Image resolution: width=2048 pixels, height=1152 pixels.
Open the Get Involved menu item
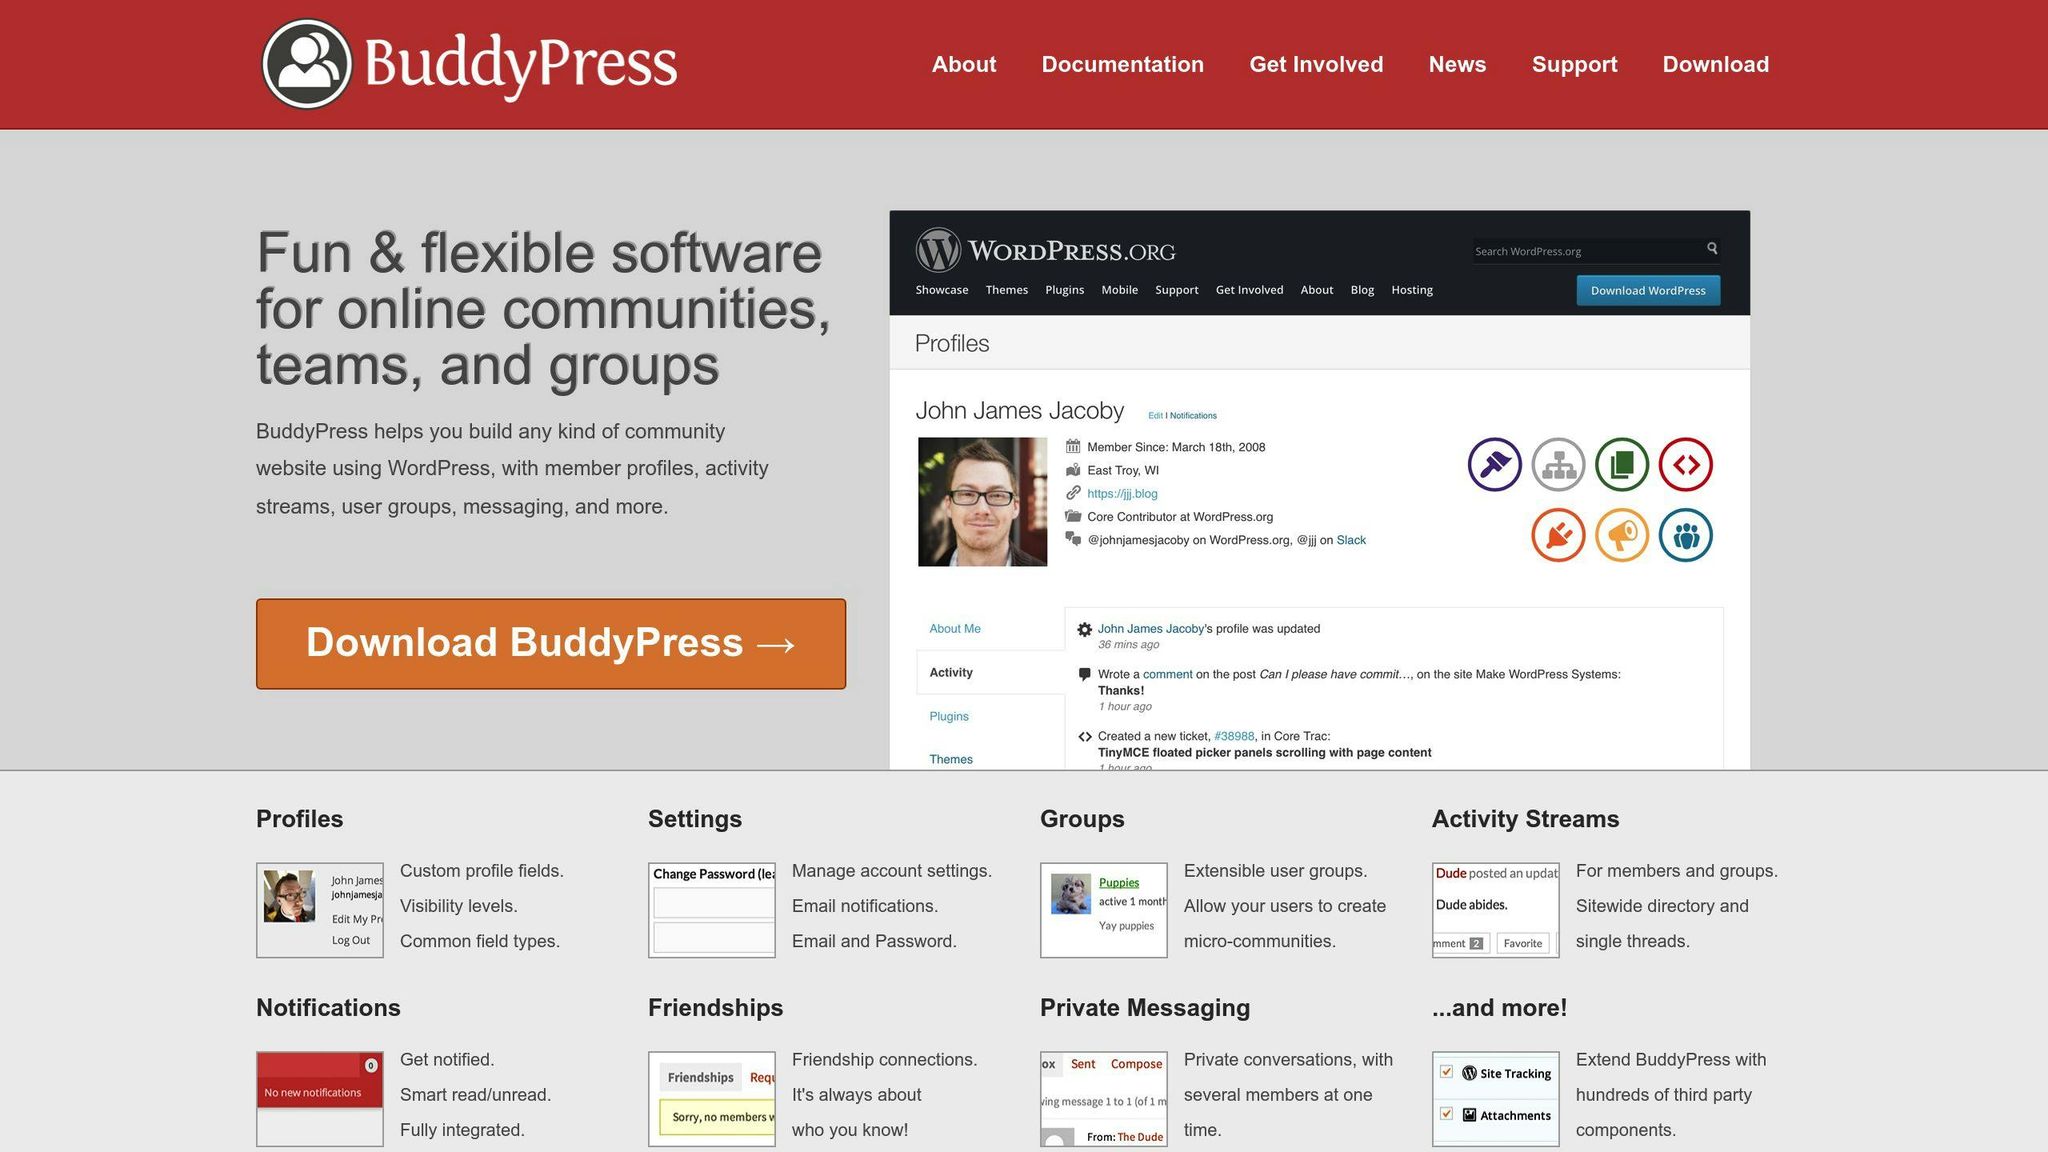[1316, 64]
